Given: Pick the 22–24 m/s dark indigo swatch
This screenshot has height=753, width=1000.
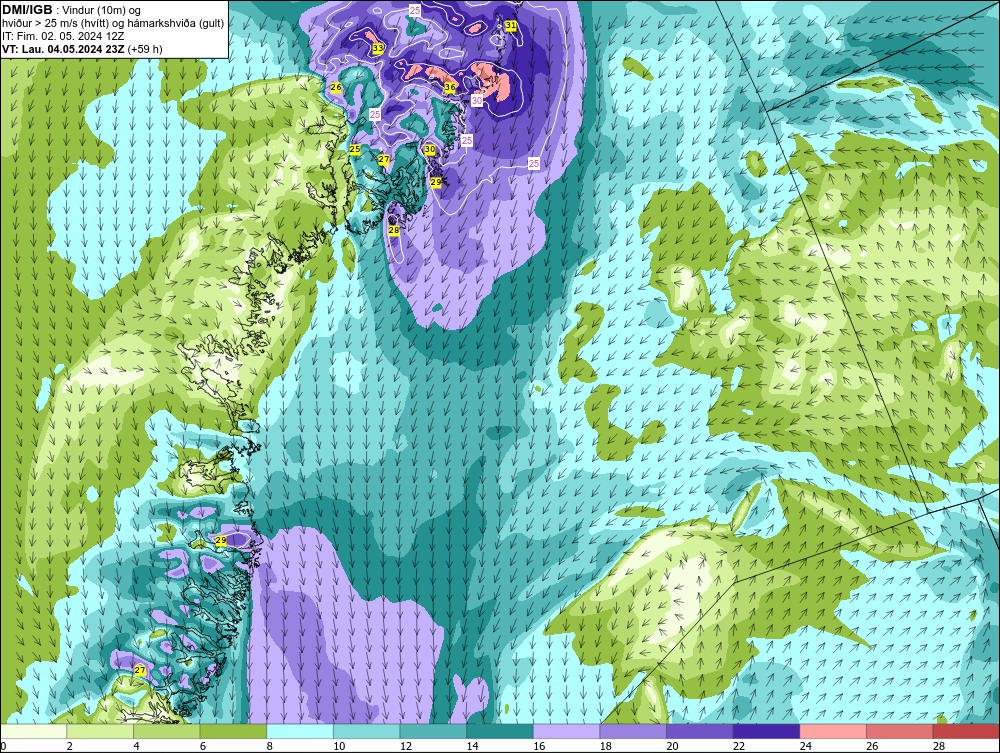Looking at the screenshot, I should tap(767, 731).
